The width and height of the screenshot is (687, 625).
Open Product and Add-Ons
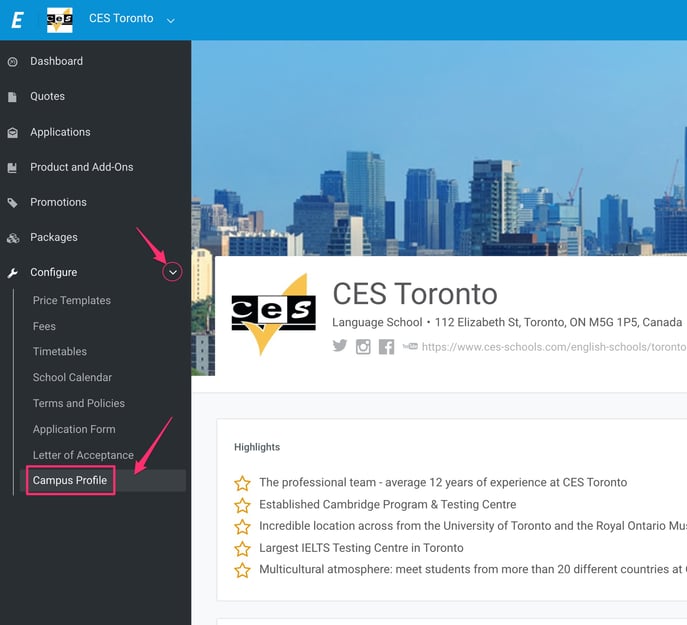pyautogui.click(x=81, y=167)
